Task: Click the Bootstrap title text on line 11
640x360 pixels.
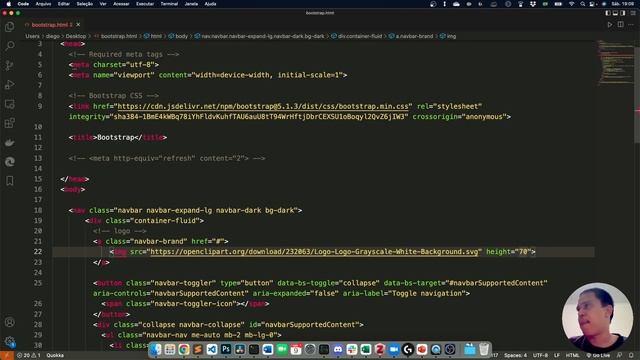Action: click(x=116, y=138)
